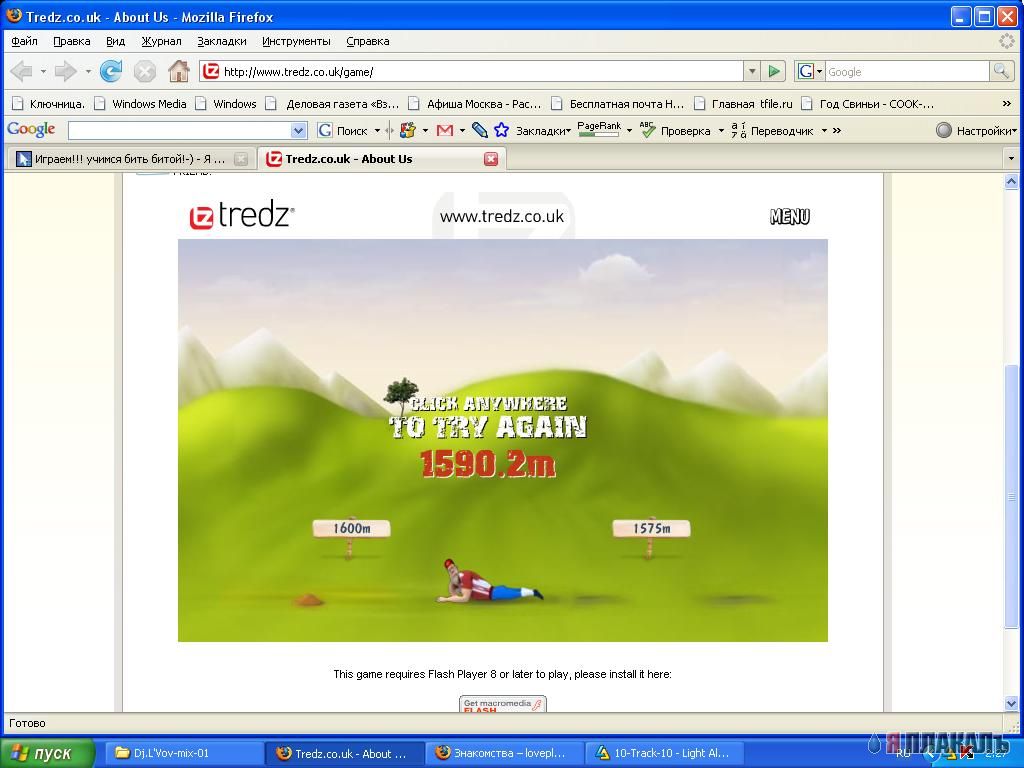Click the Back navigation arrow

22,71
